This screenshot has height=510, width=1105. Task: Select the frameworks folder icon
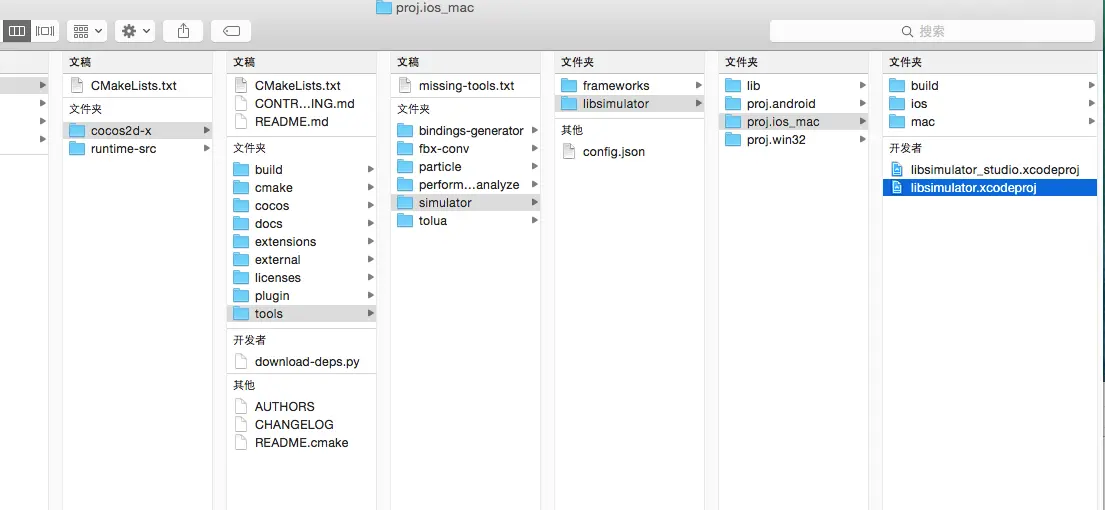569,86
